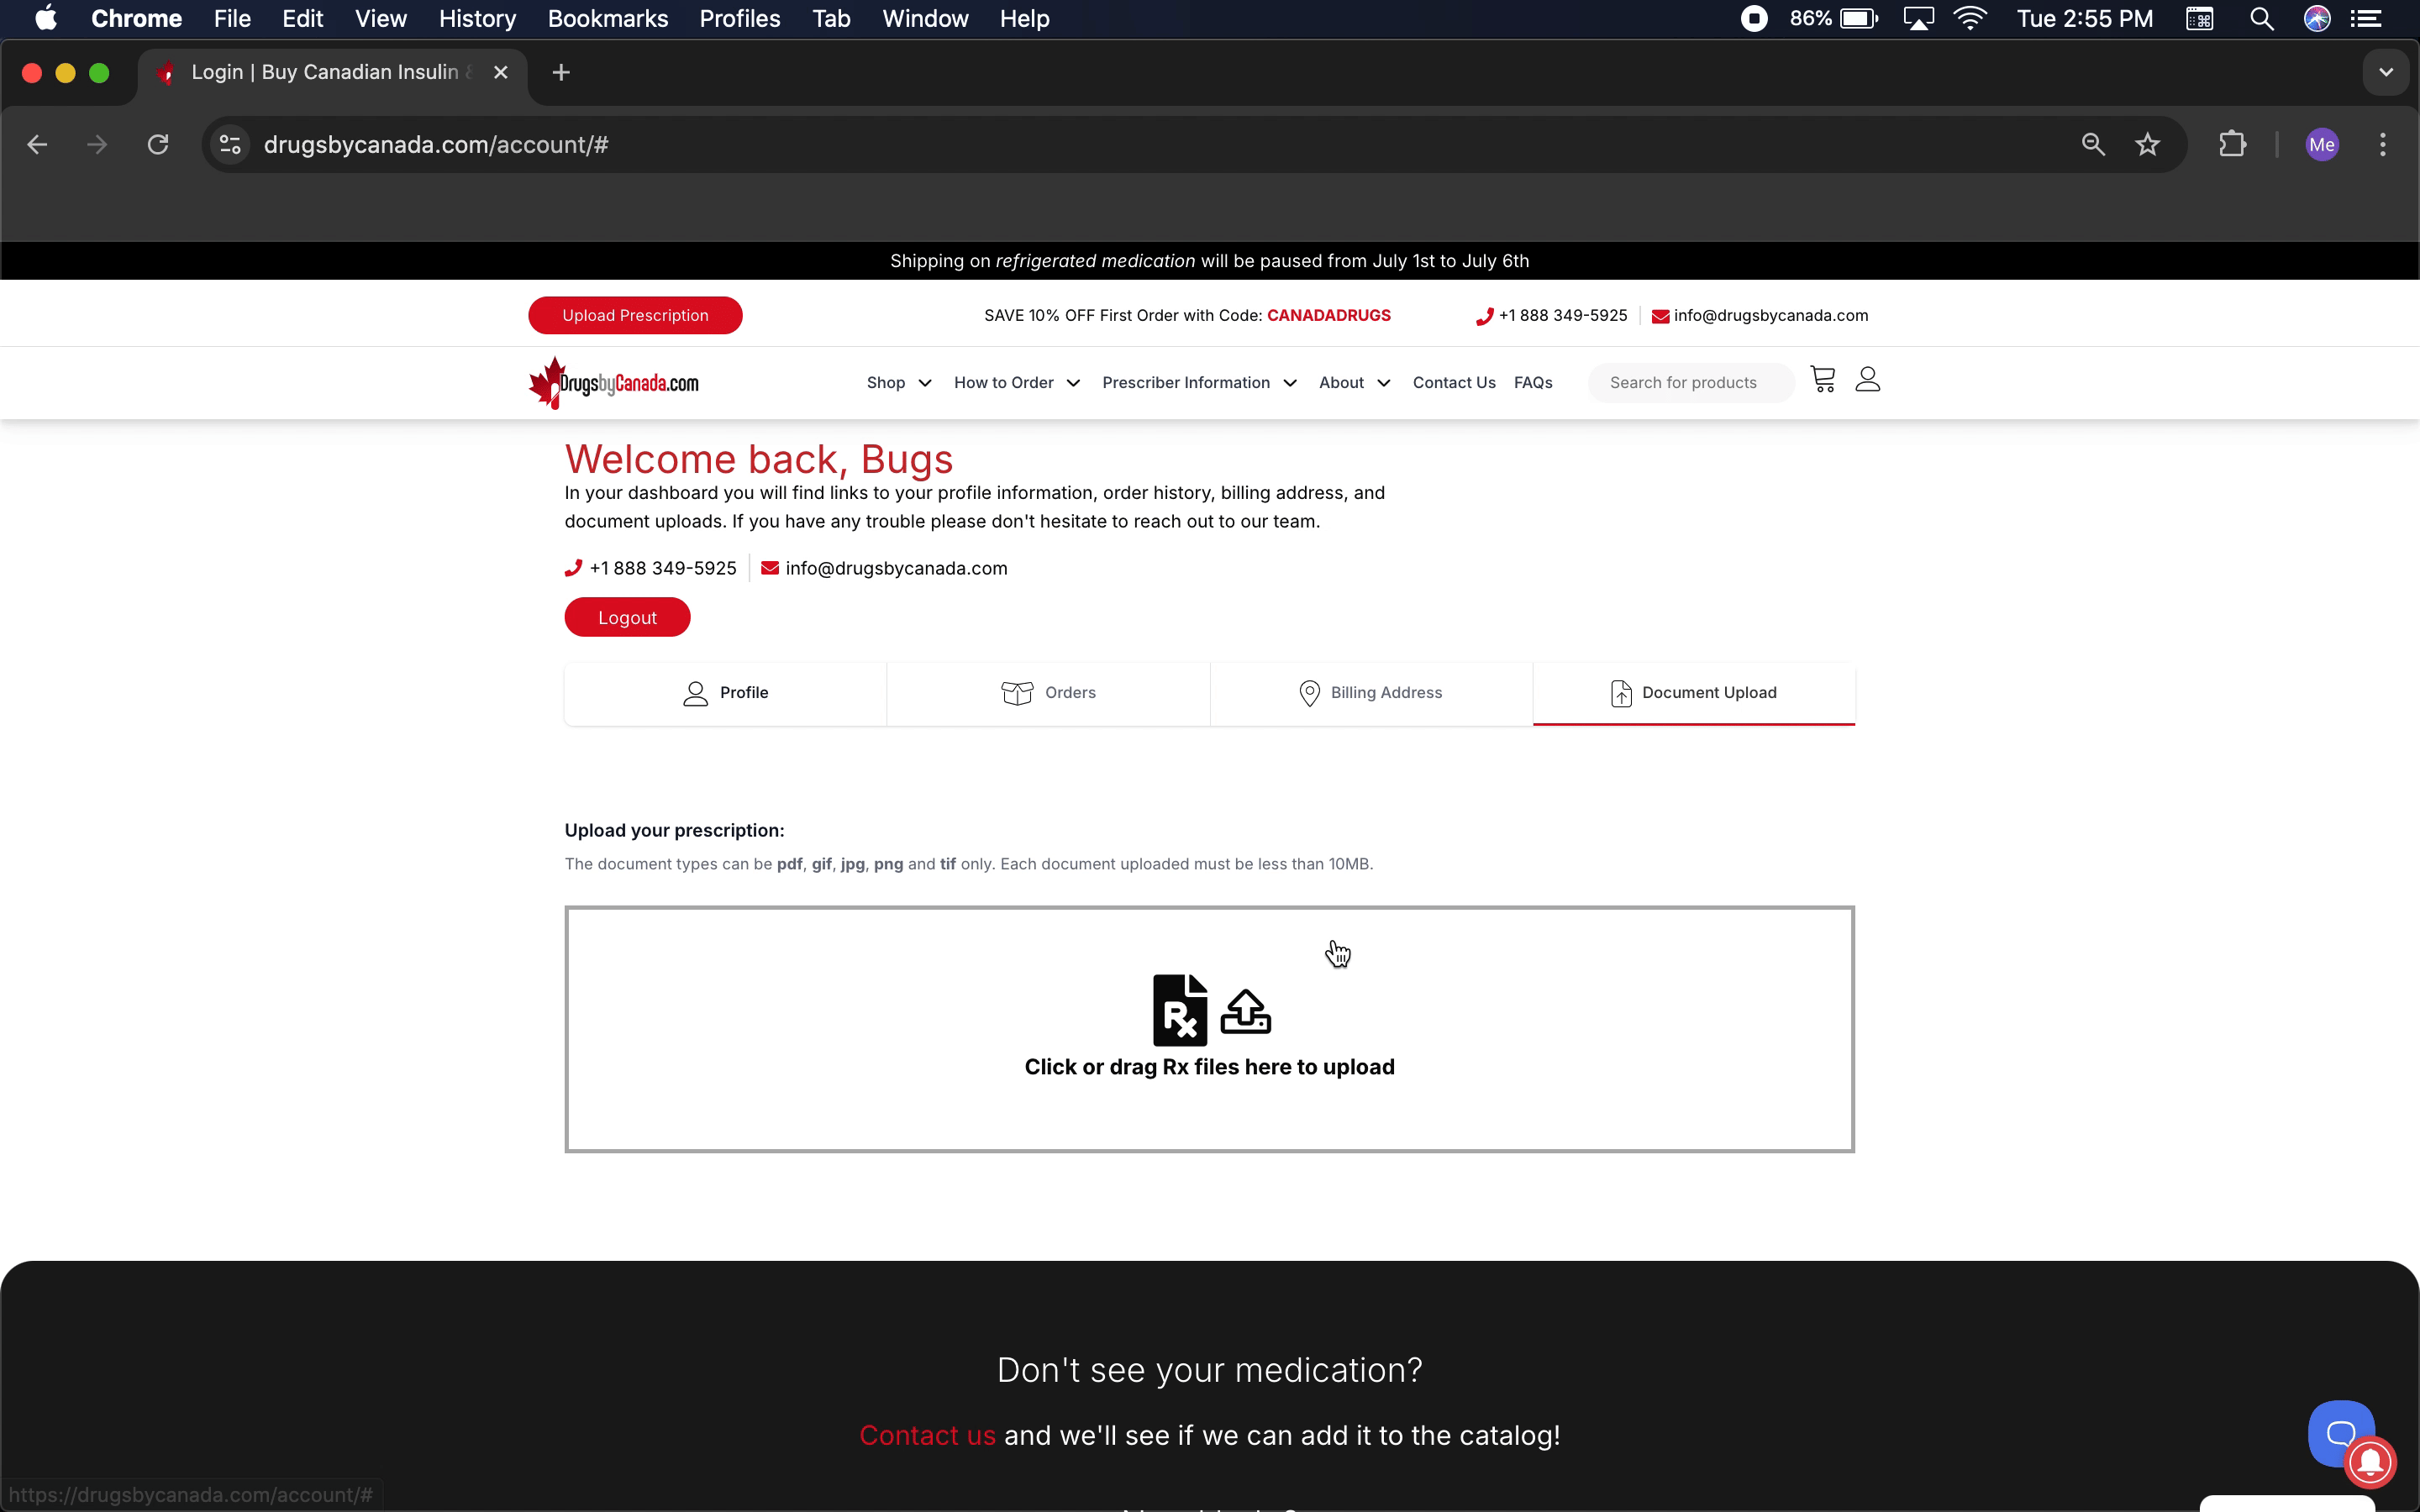Viewport: 2420px width, 1512px height.
Task: Click the Search for products field
Action: pyautogui.click(x=1690, y=383)
